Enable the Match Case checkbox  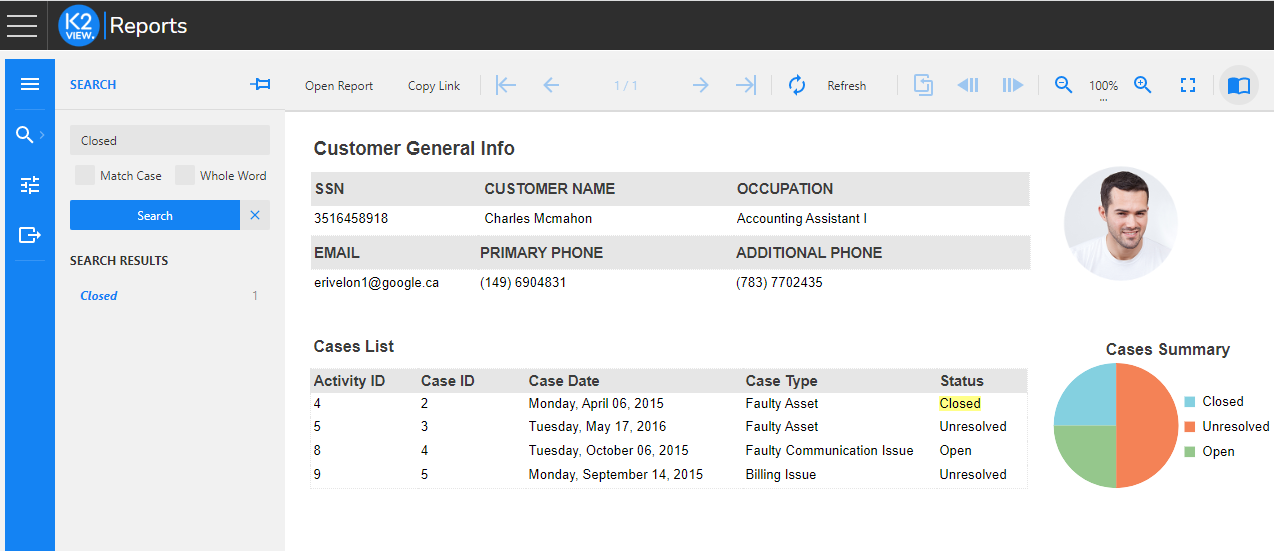point(85,175)
